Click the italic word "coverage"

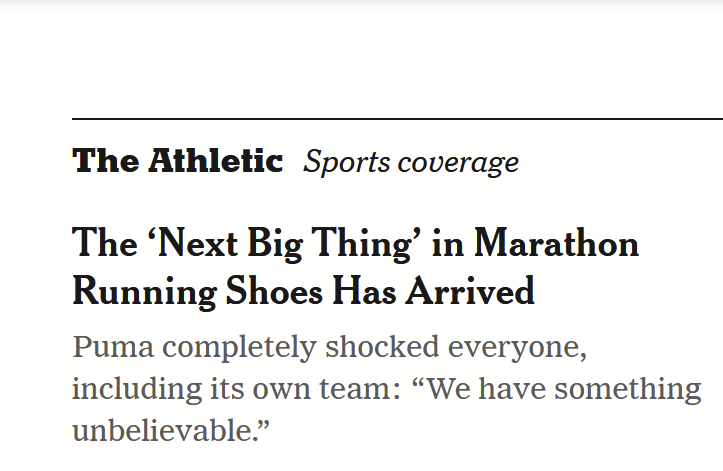point(456,162)
